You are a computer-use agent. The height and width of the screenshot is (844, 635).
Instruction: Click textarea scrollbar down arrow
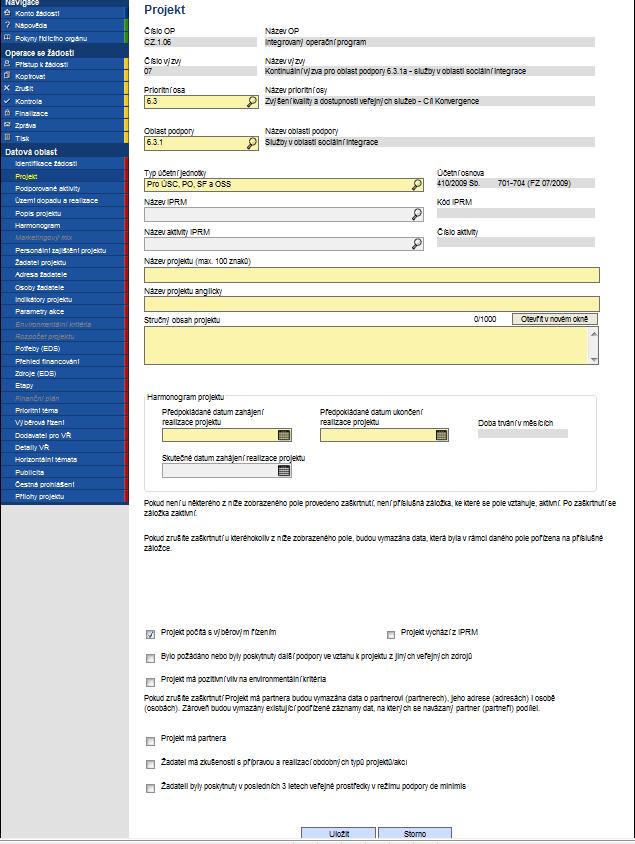[x=594, y=359]
